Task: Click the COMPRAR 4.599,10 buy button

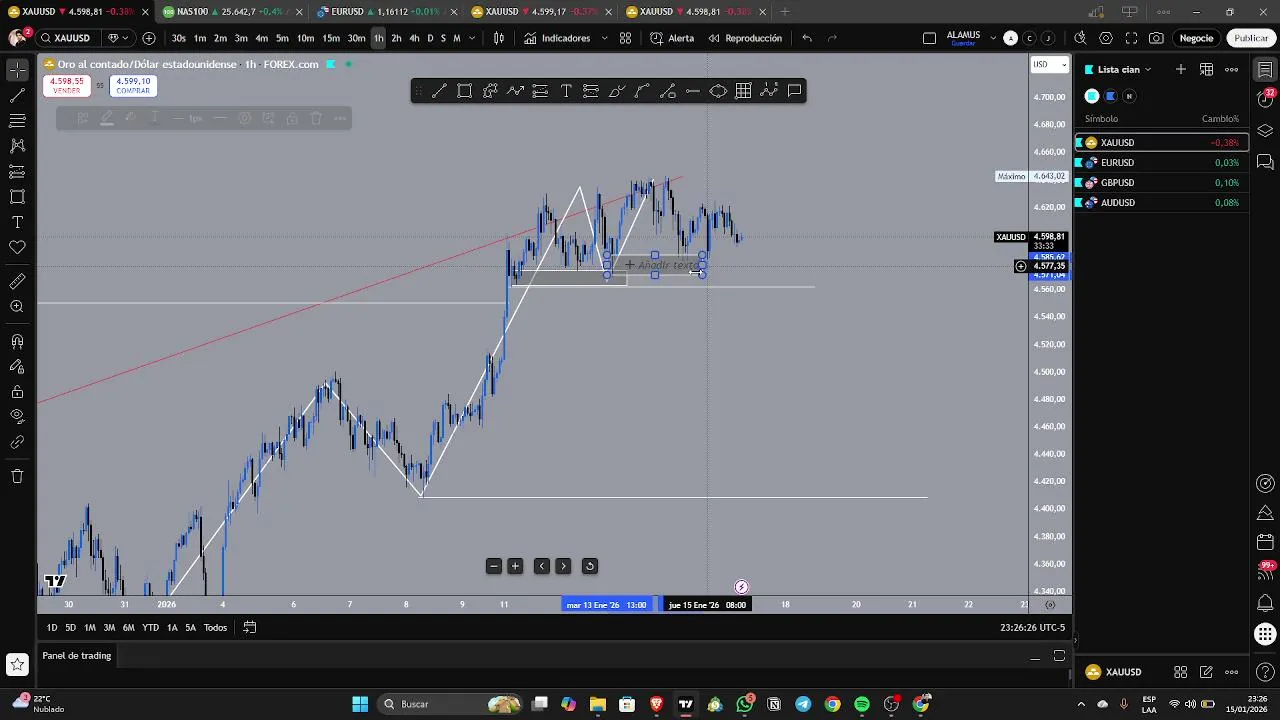Action: click(x=133, y=86)
